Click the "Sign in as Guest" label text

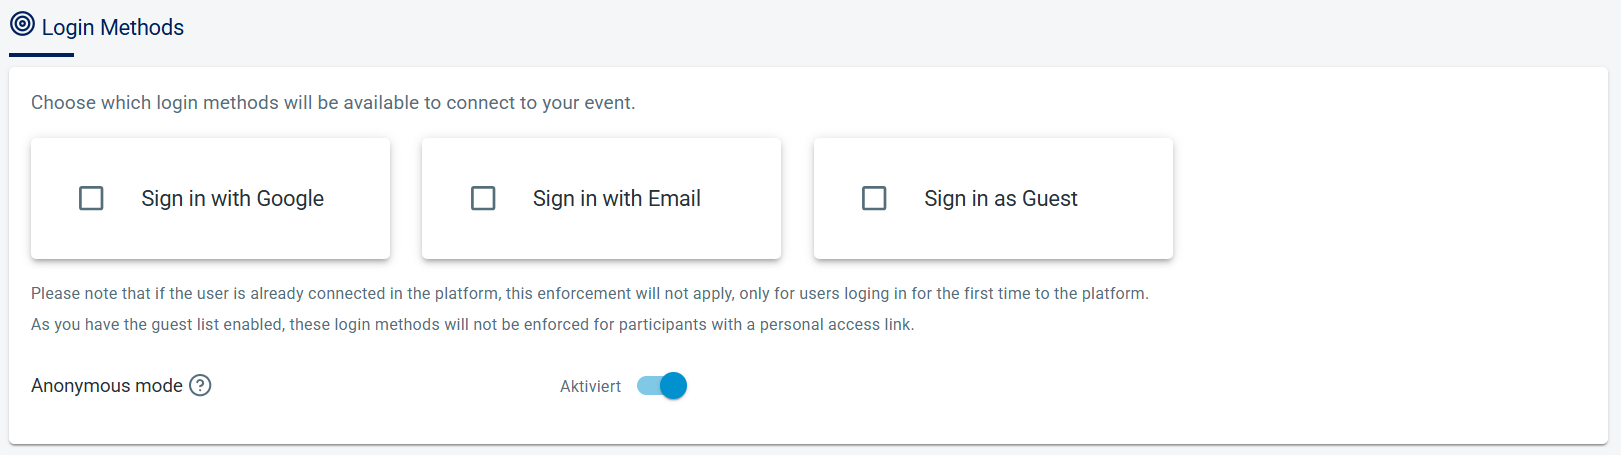[1000, 198]
